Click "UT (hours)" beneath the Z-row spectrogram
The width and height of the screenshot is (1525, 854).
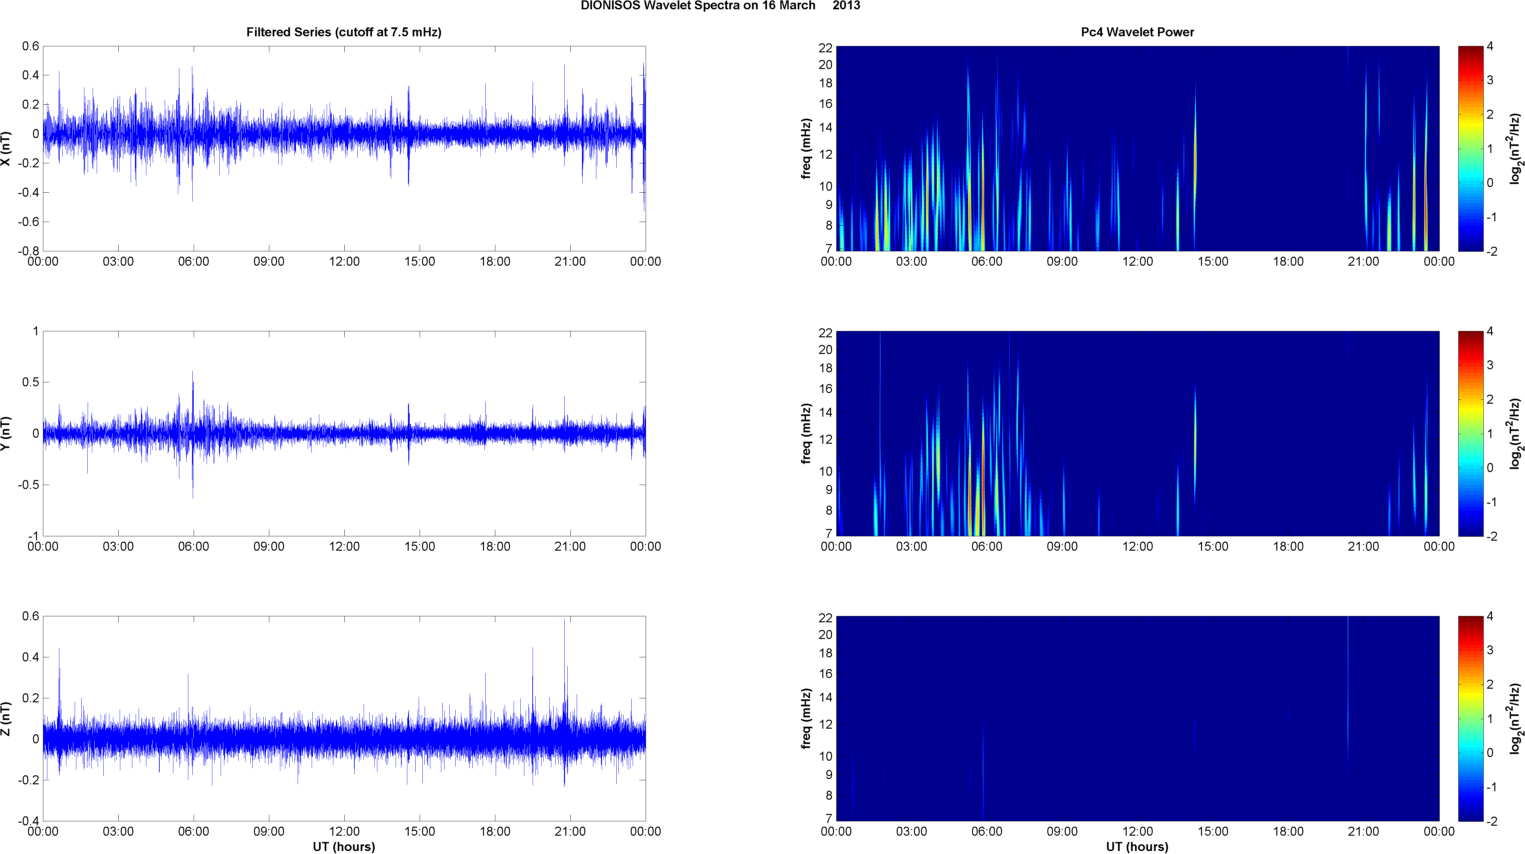pos(1137,846)
